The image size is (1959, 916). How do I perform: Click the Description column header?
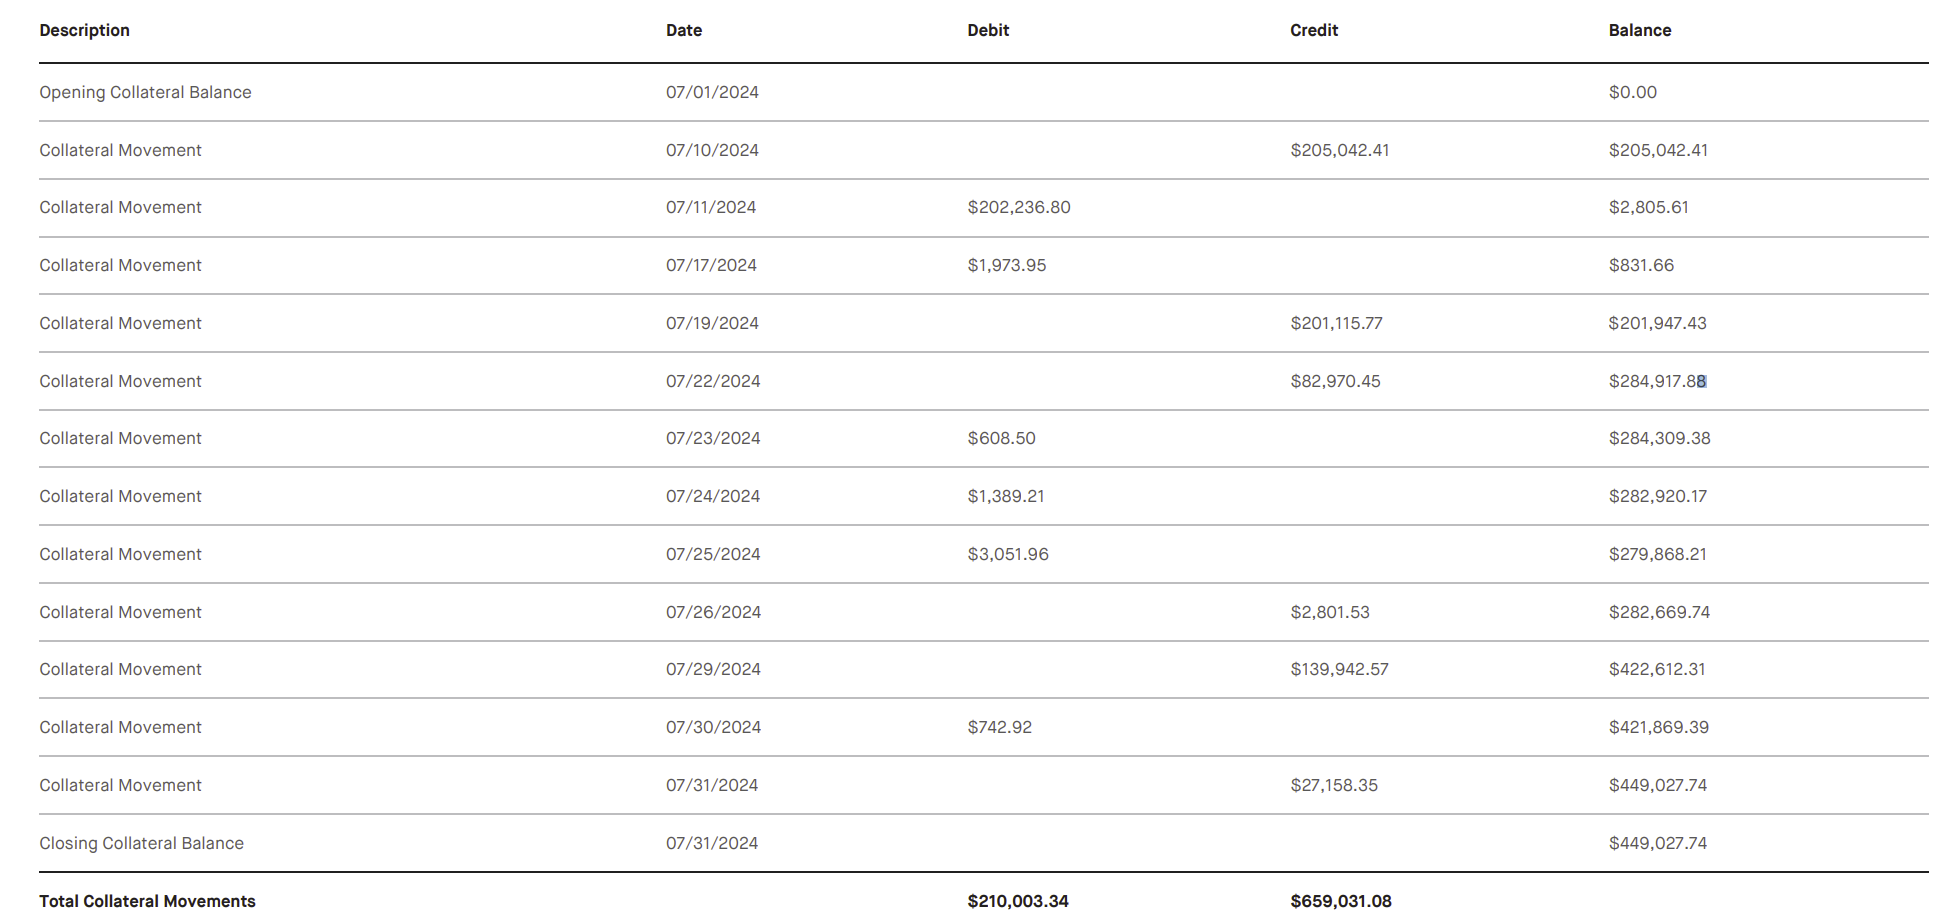coord(85,30)
